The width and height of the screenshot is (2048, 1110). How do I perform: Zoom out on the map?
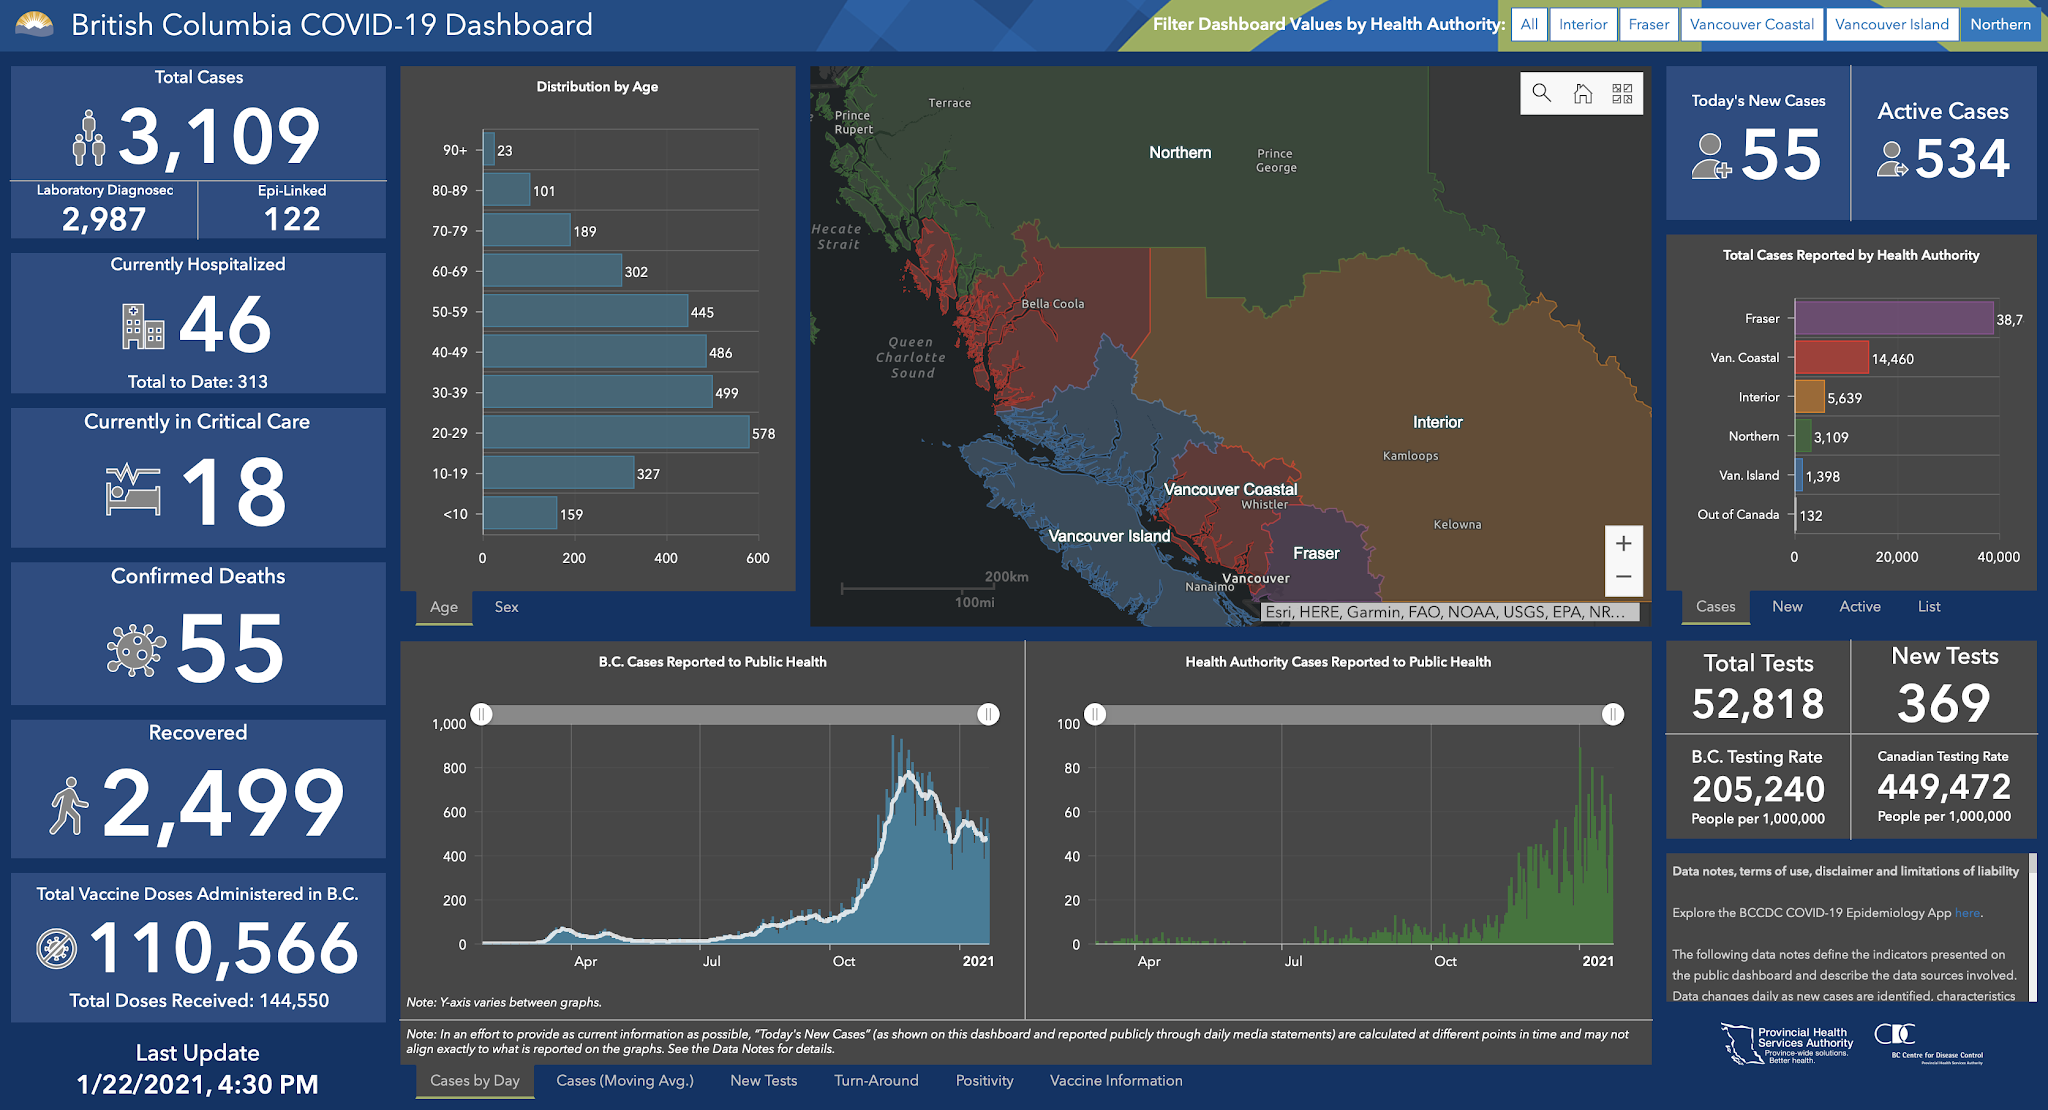point(1623,577)
